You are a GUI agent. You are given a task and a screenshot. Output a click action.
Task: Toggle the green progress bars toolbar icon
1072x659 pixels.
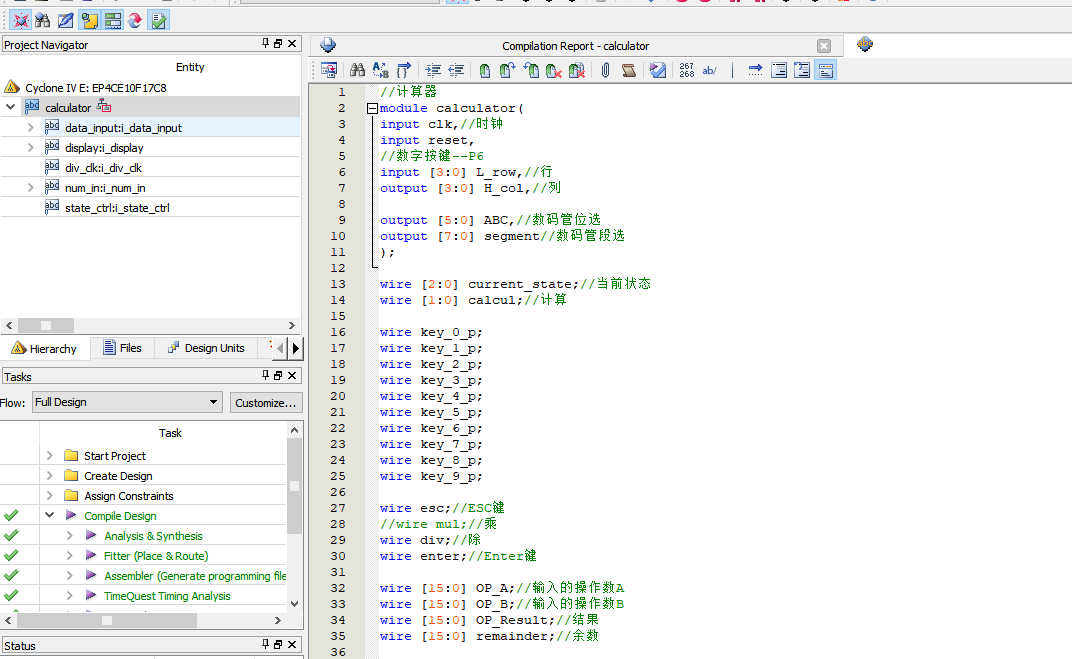(x=113, y=21)
